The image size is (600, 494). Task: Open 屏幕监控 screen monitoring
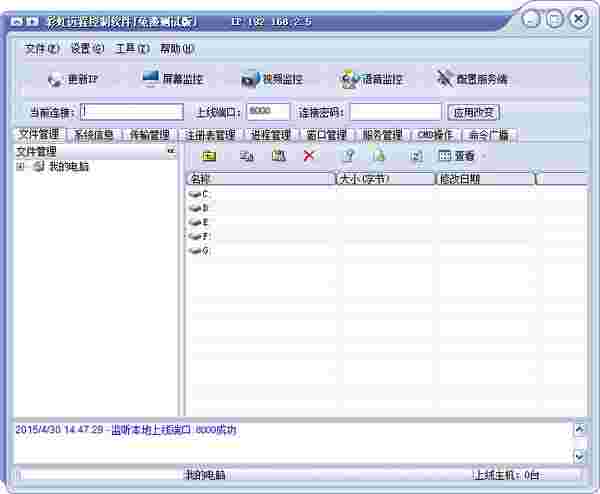pyautogui.click(x=172, y=79)
